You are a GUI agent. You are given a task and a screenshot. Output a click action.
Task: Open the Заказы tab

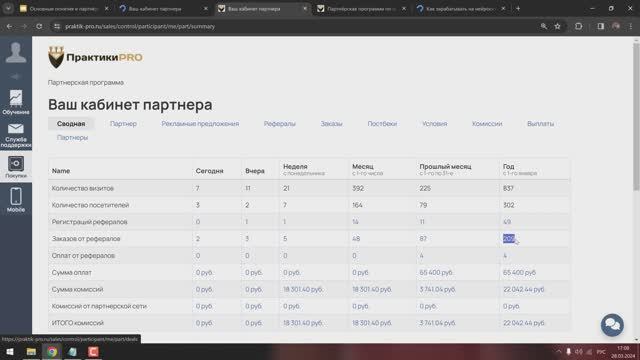click(x=331, y=124)
